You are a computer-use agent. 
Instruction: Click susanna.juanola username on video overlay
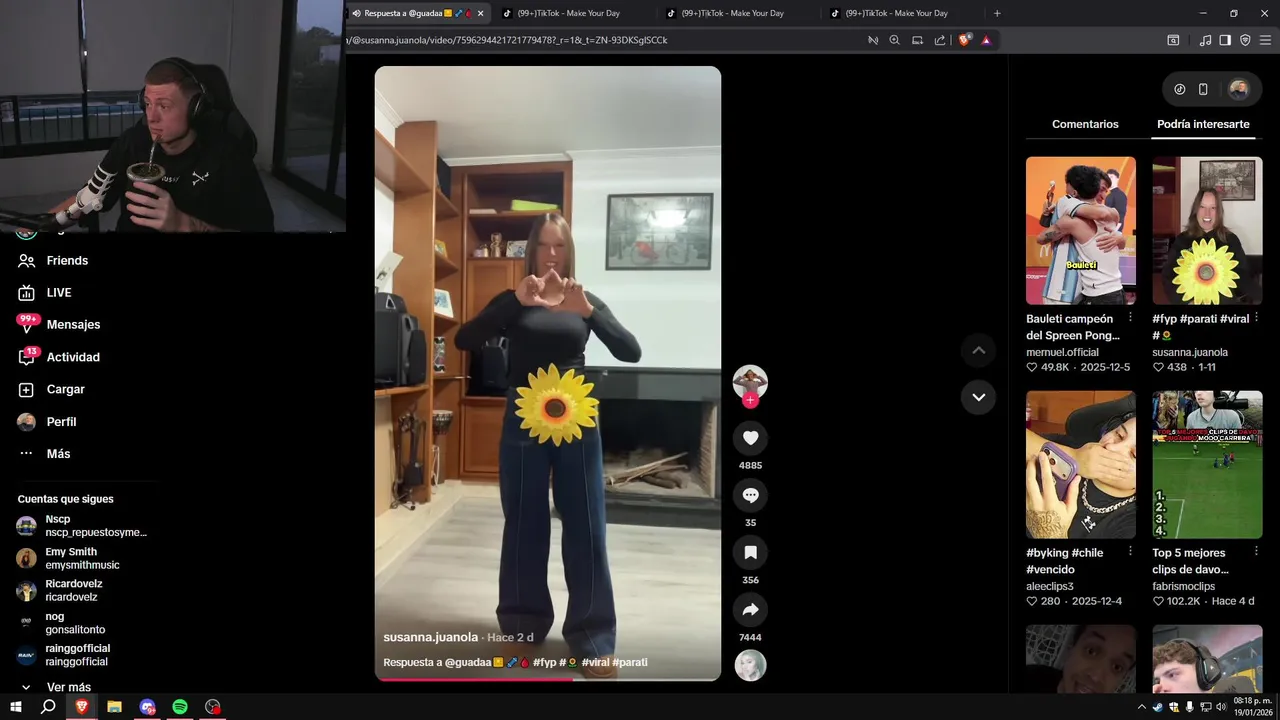pyautogui.click(x=430, y=637)
